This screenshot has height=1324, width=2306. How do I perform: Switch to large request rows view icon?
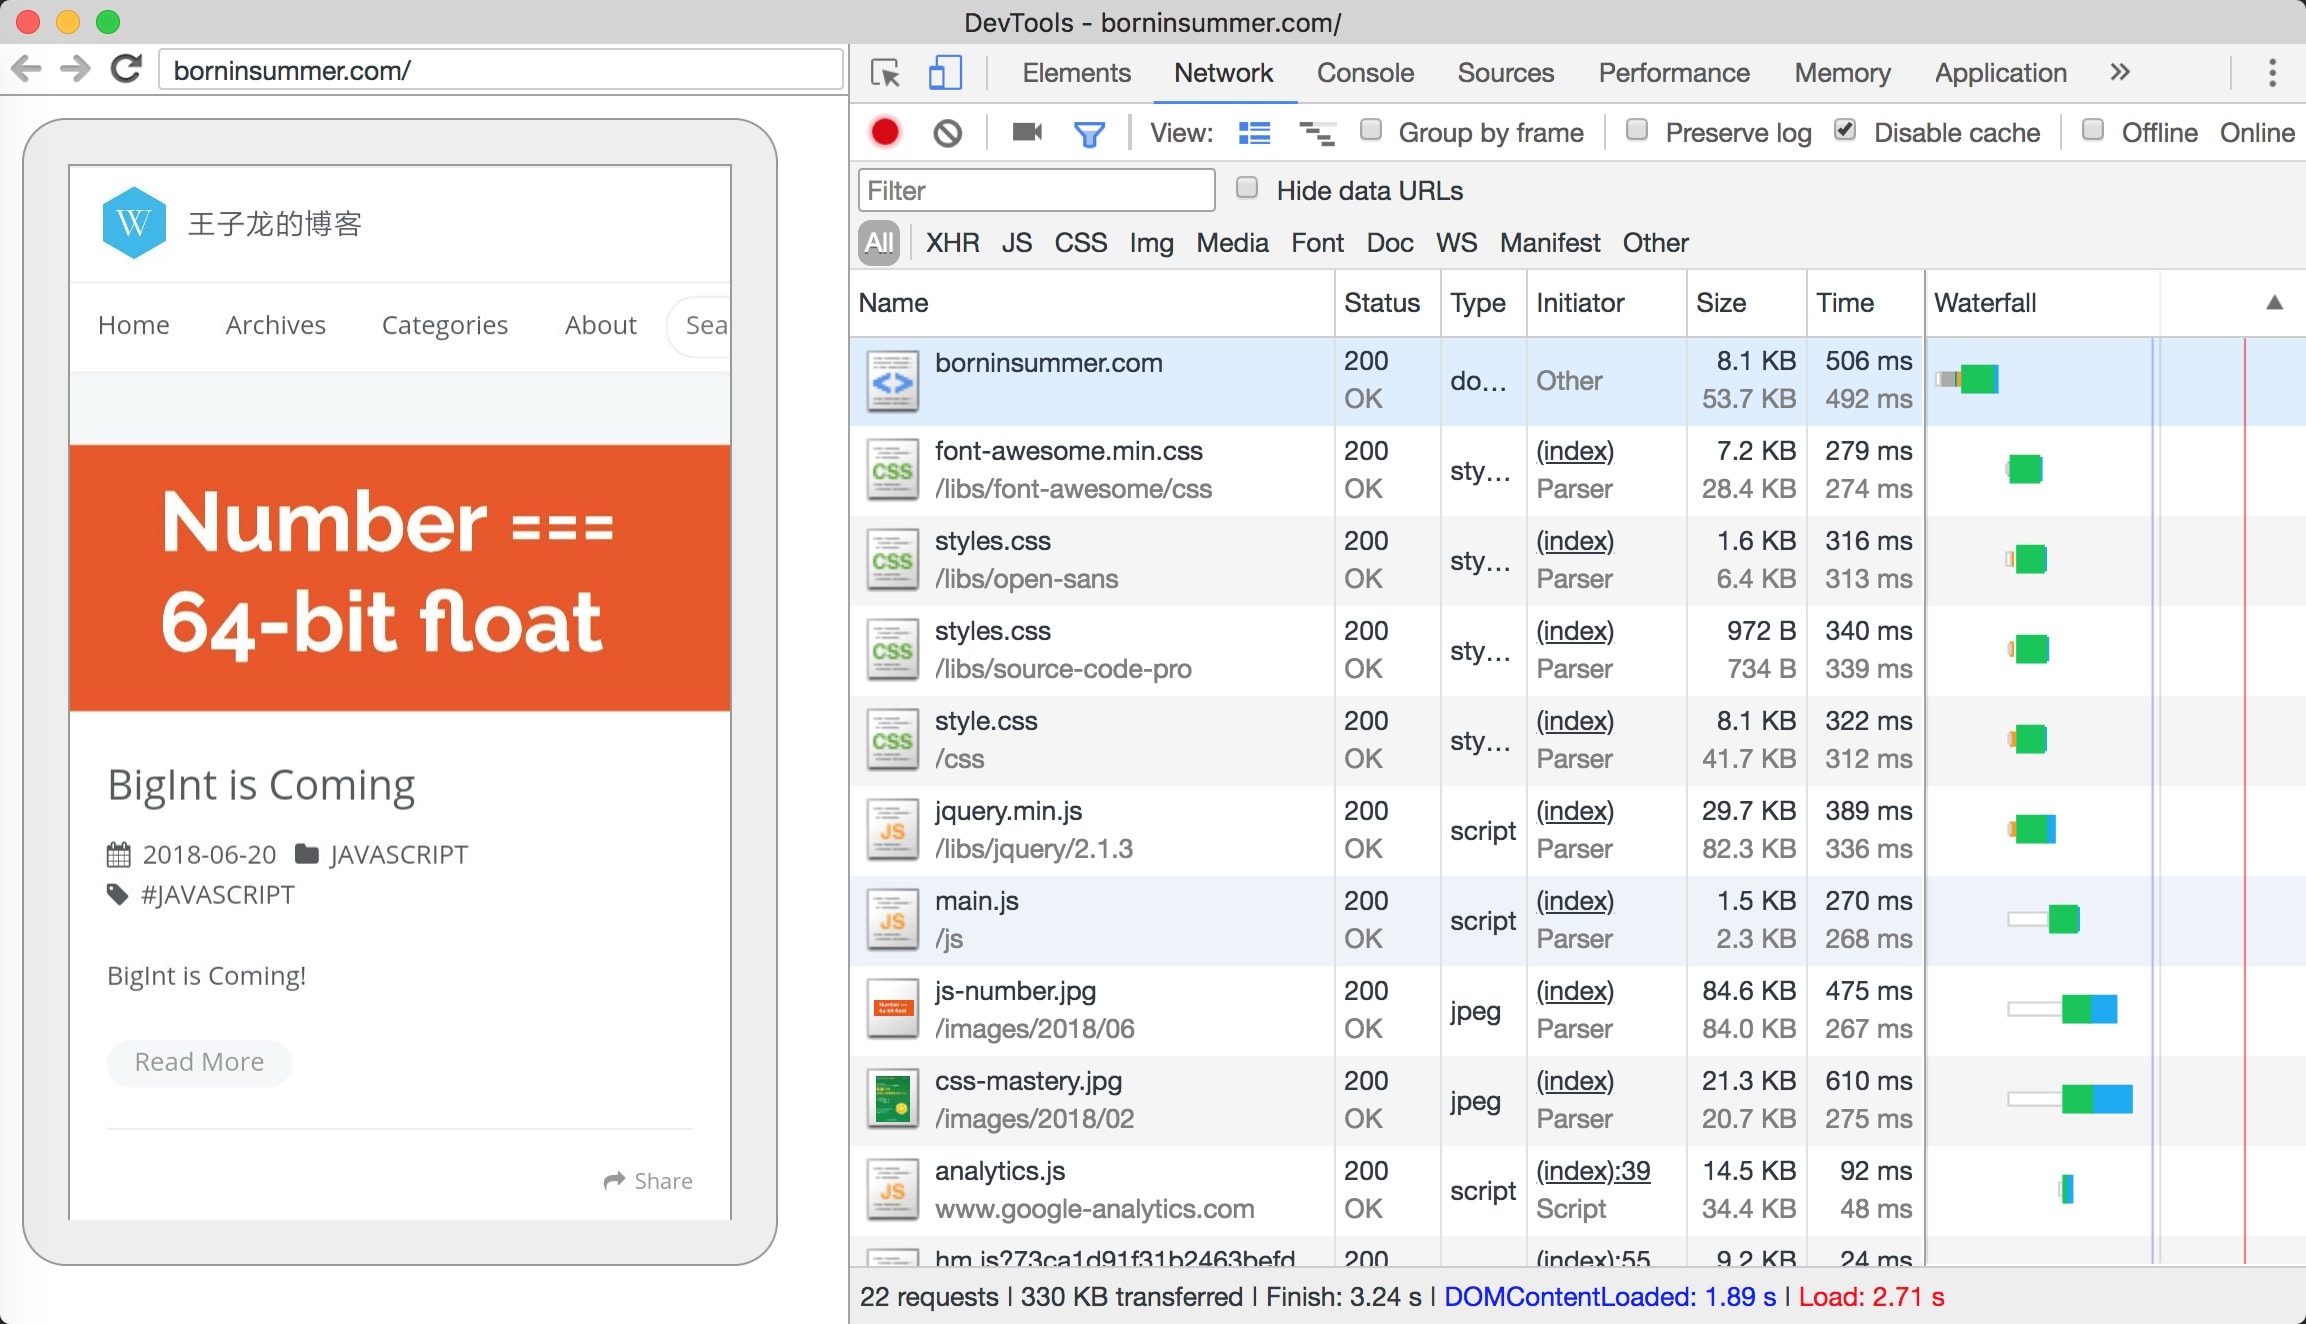click(1254, 132)
